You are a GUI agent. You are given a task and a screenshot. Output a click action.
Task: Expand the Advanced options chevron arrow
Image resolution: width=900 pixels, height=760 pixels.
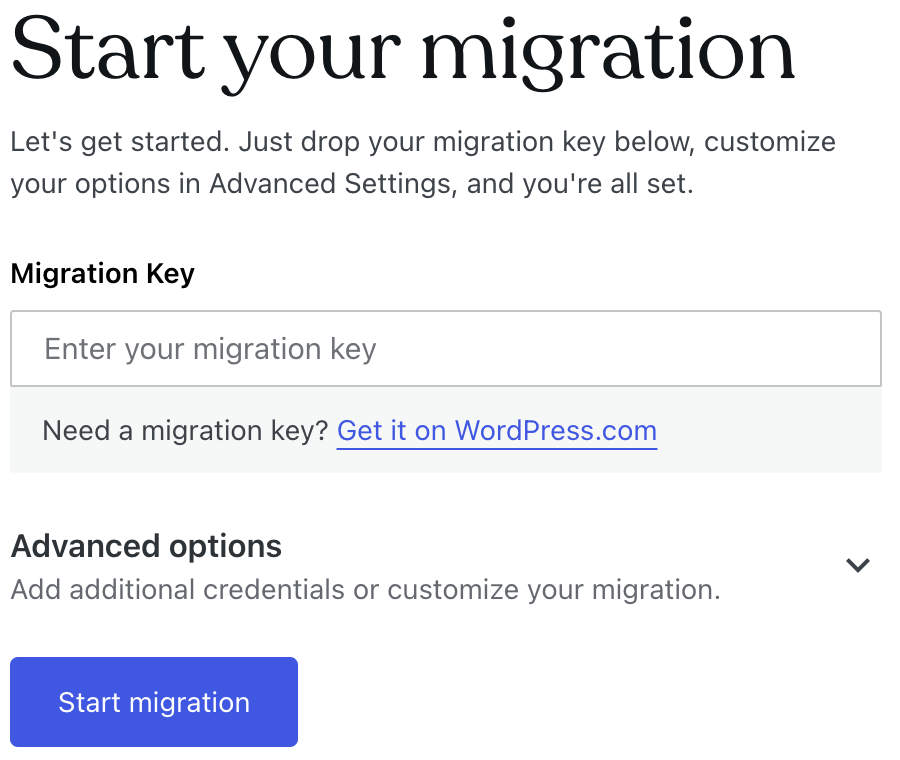coord(857,565)
